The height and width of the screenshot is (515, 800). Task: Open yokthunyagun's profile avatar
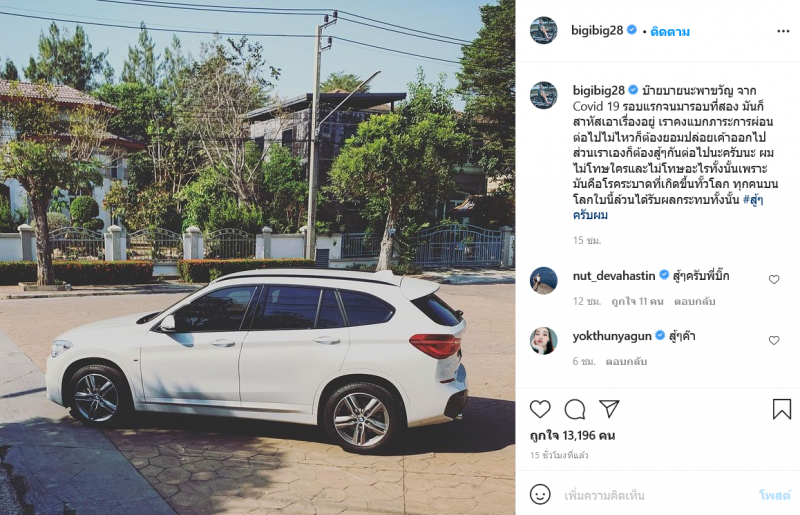543,340
